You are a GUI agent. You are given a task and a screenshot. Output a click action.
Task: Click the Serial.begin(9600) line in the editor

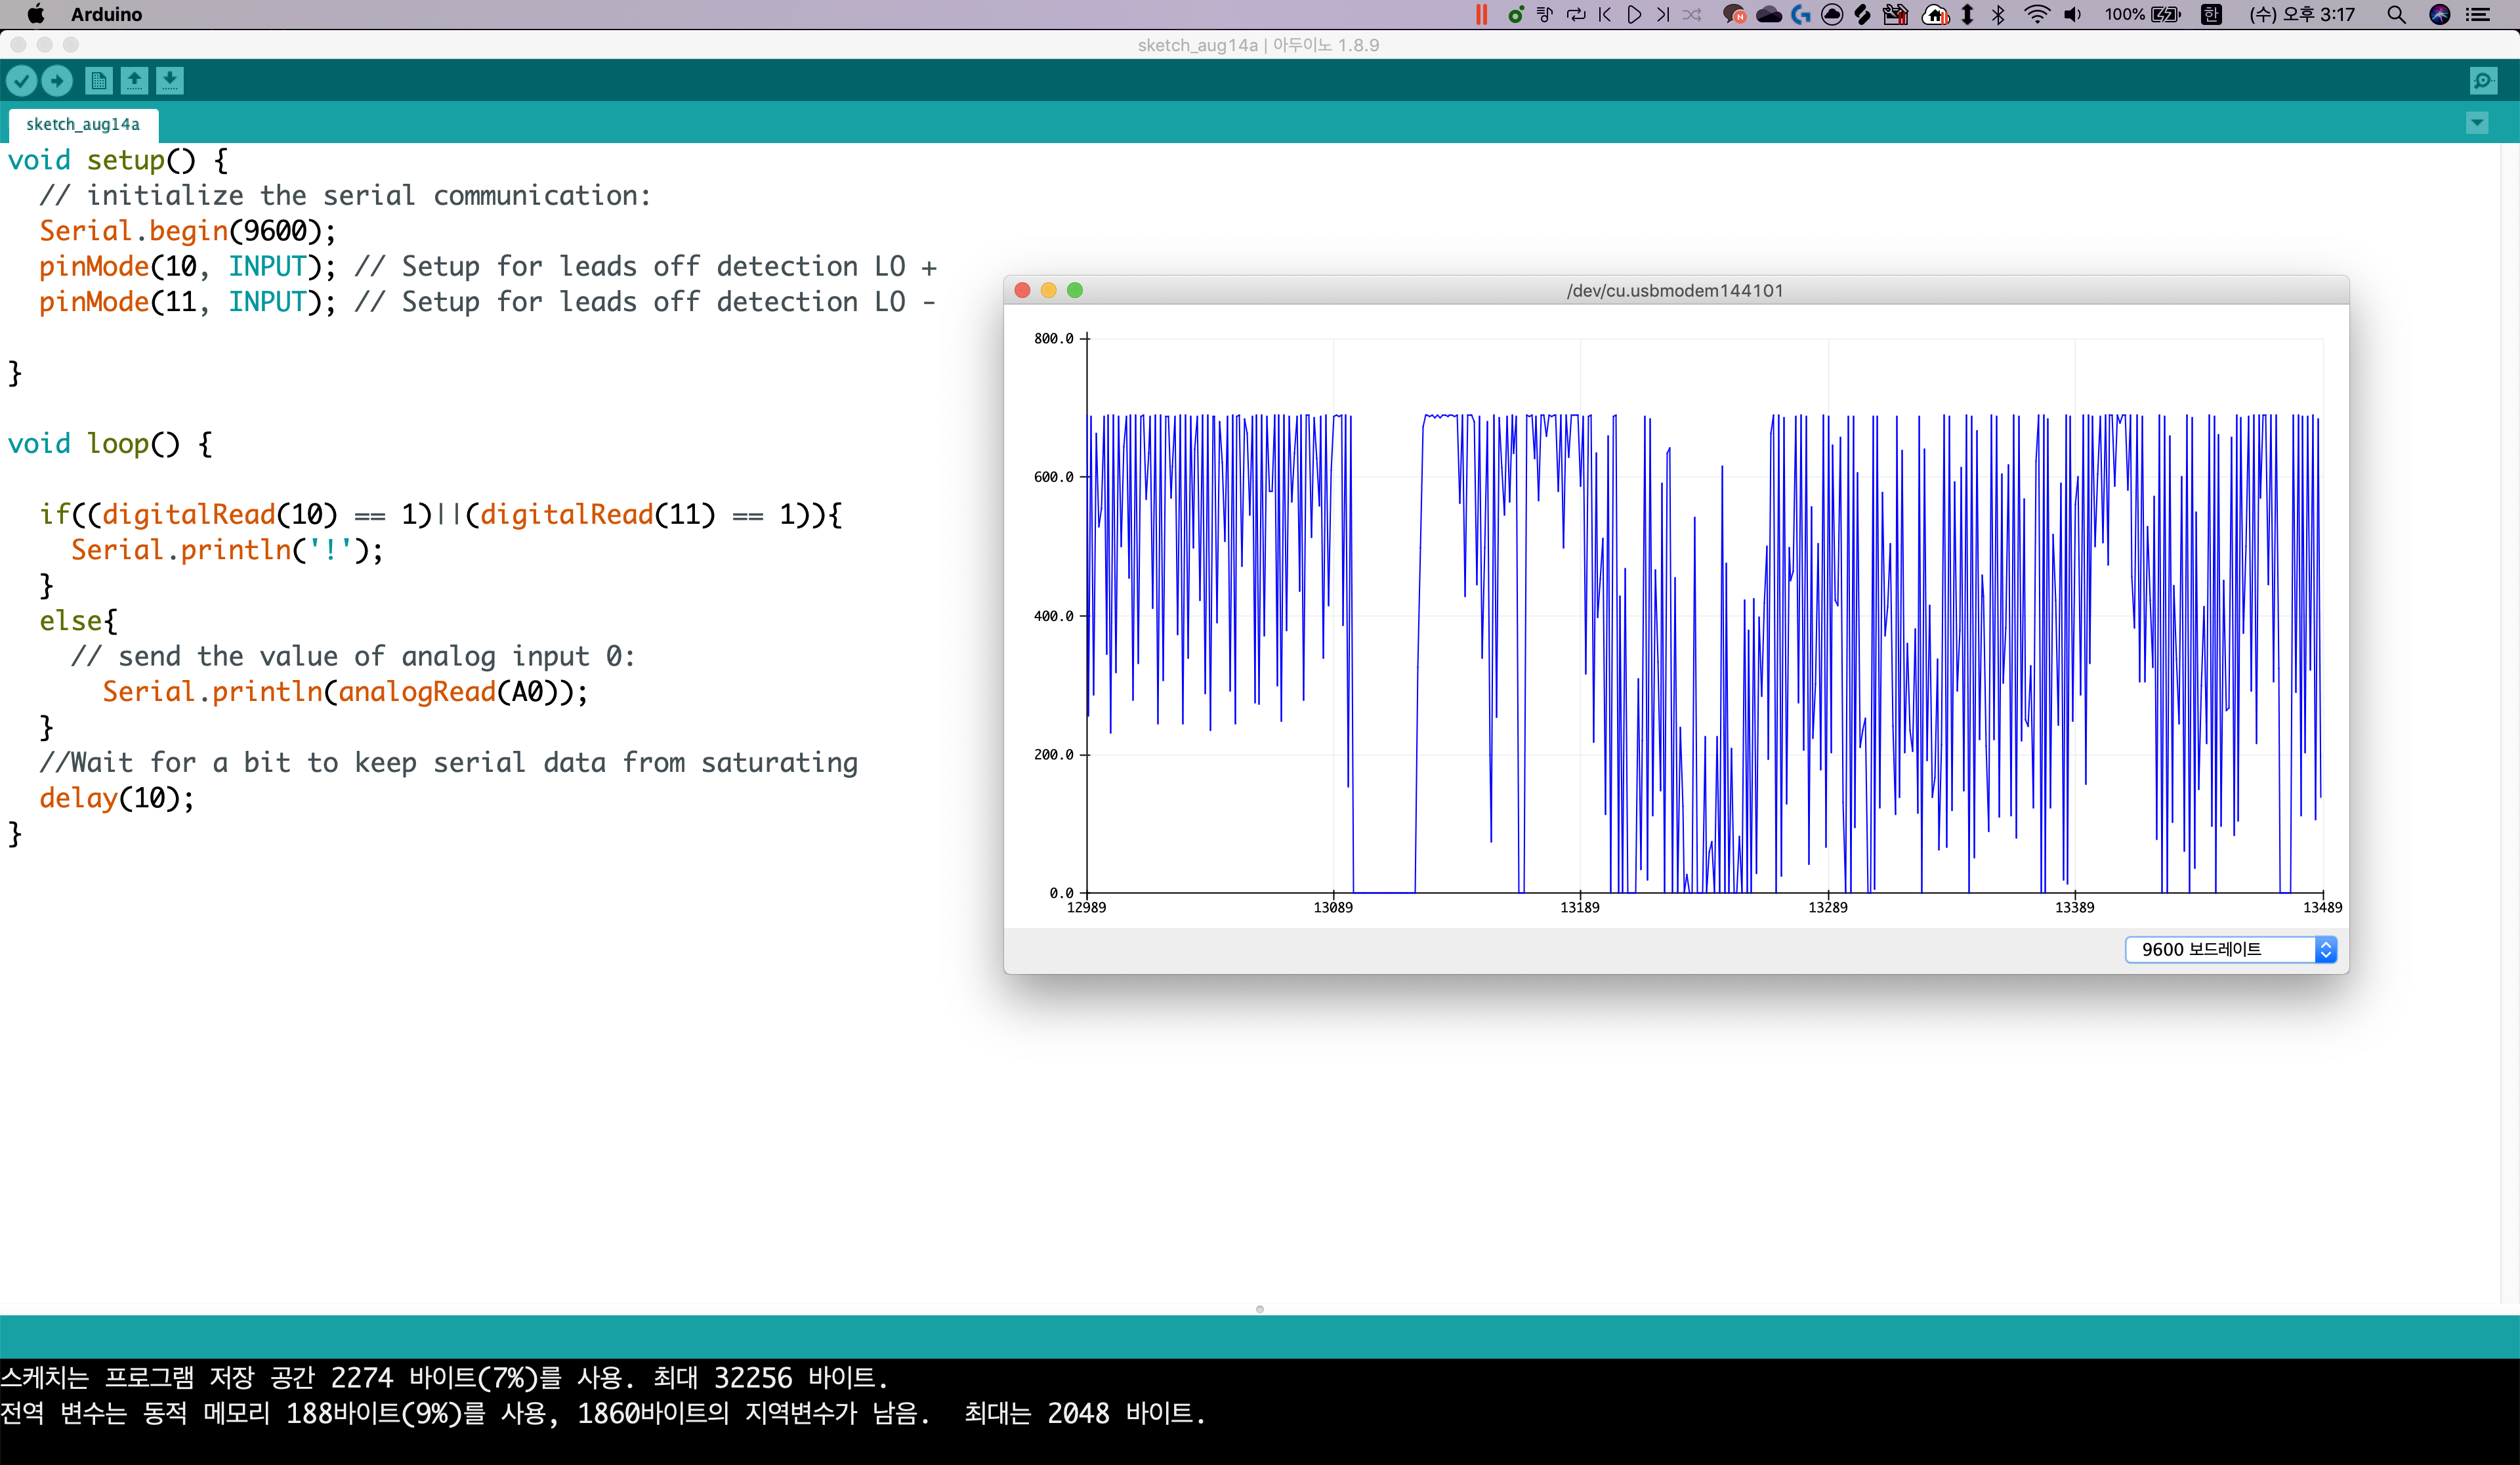pos(187,231)
